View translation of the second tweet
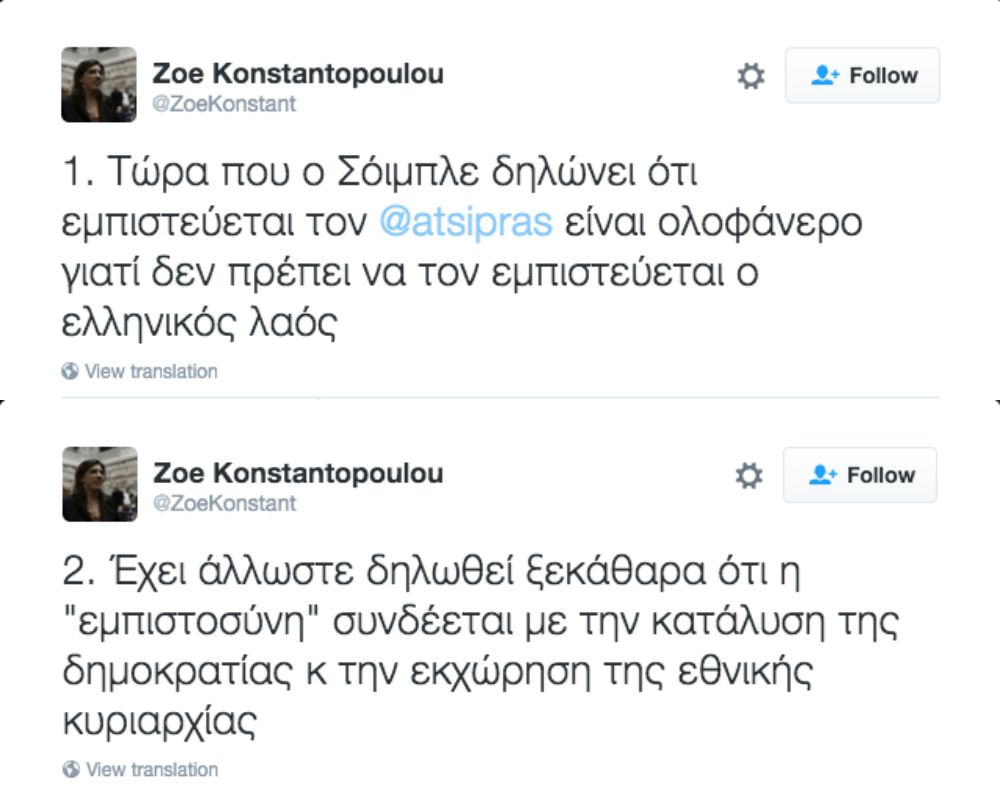Image resolution: width=1000 pixels, height=795 pixels. 150,770
